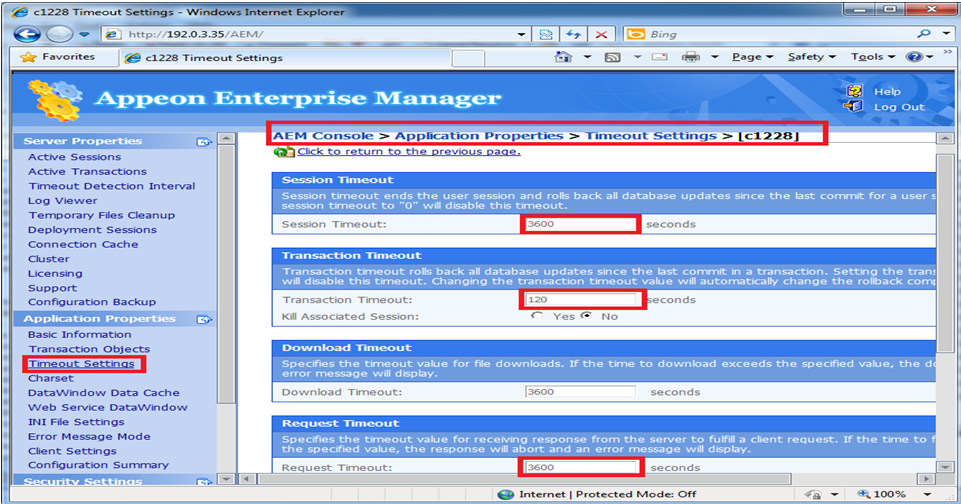Open Deployment Sessions
Viewport: 961px width, 504px height.
click(92, 230)
